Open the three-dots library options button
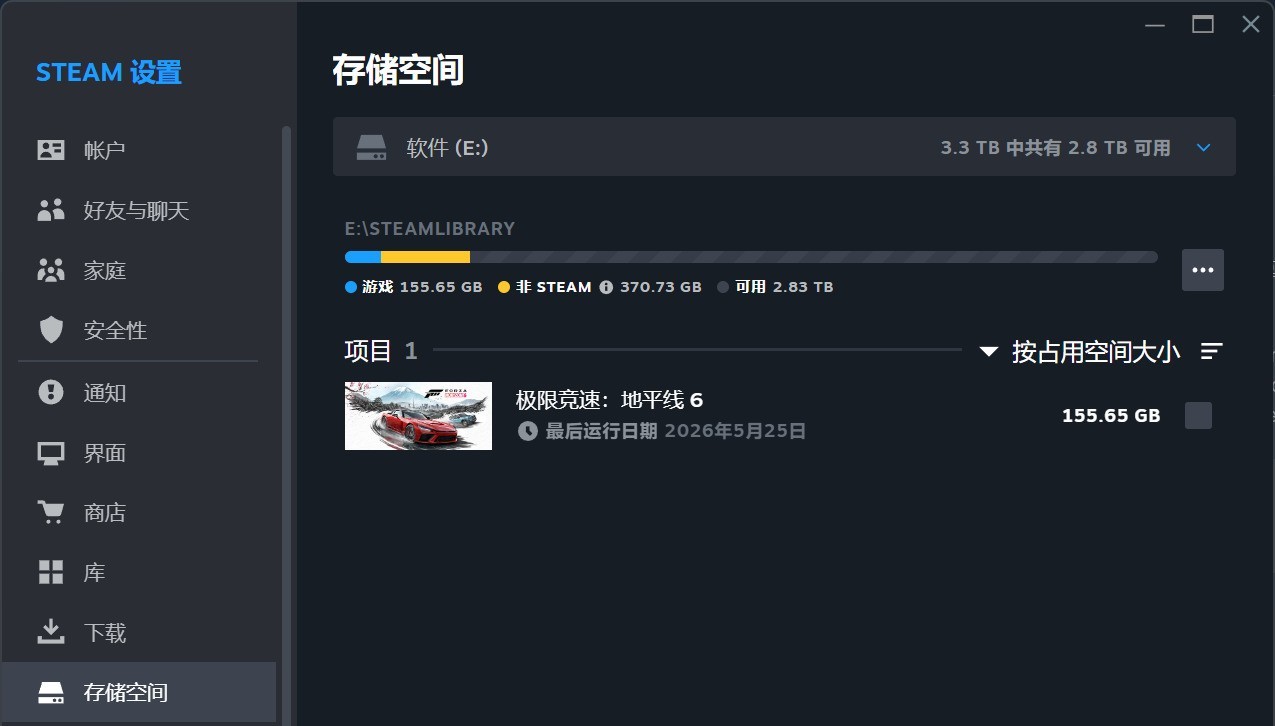 1203,270
